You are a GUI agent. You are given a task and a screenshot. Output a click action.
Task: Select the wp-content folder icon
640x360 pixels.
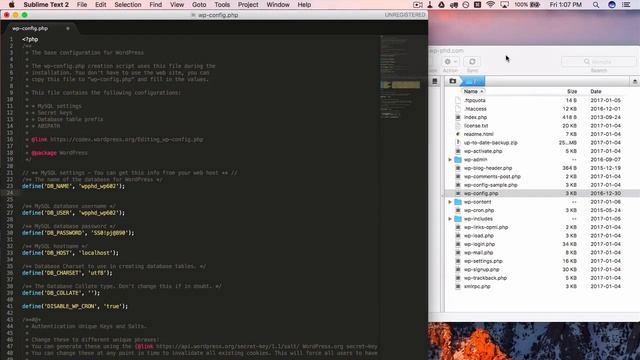pos(458,202)
